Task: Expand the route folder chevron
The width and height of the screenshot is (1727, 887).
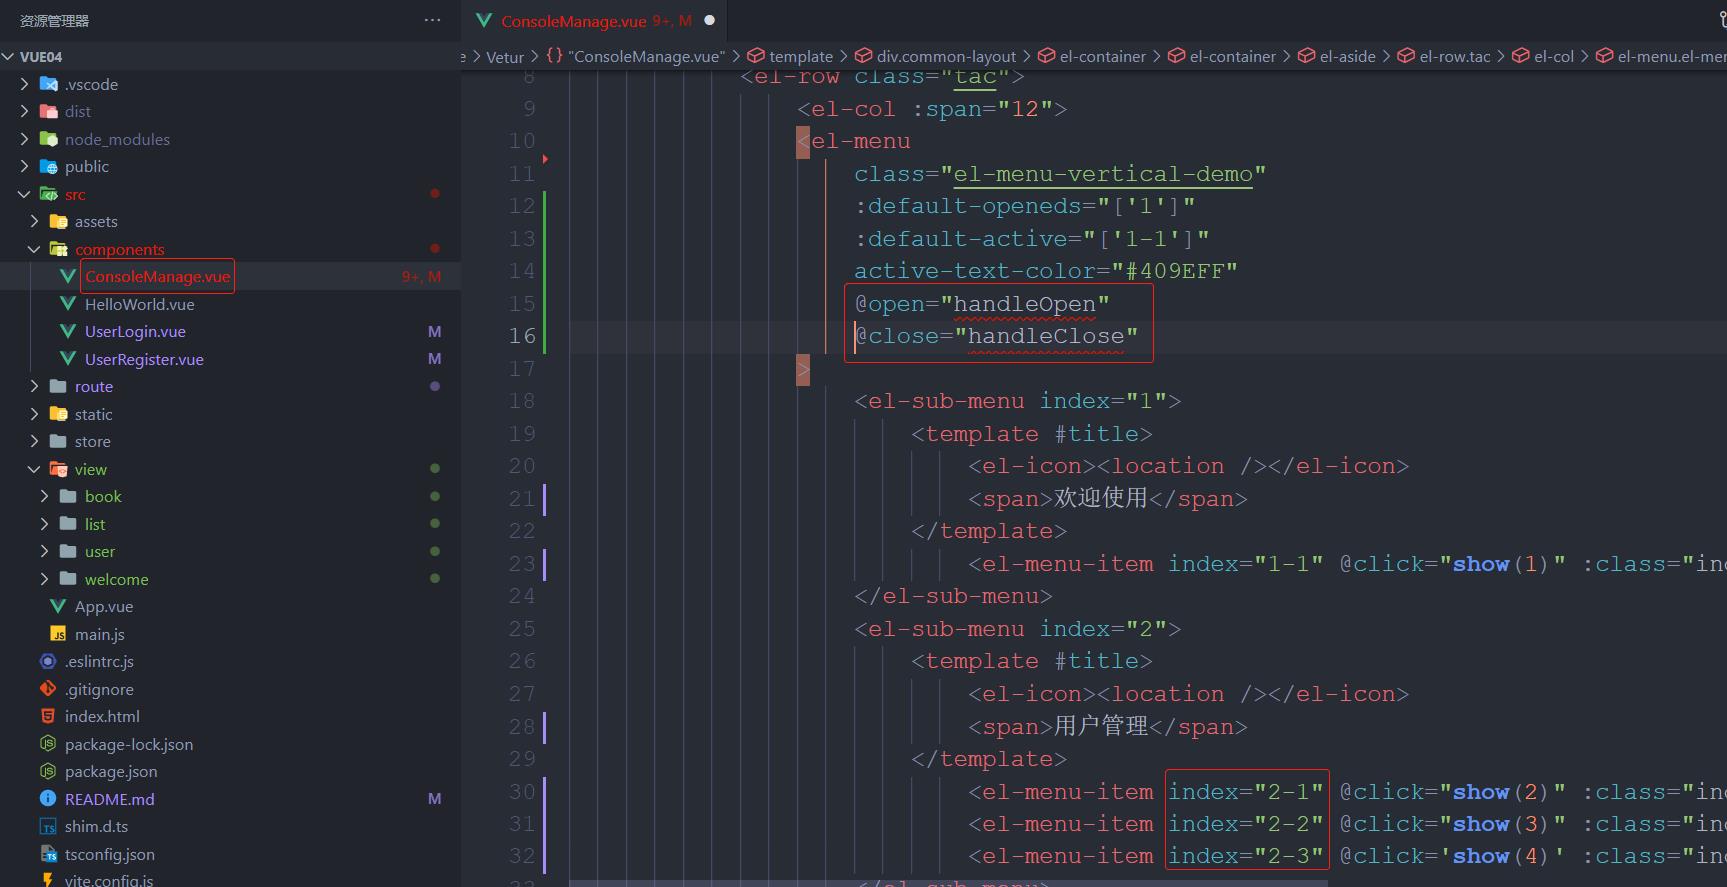Action: pos(35,386)
